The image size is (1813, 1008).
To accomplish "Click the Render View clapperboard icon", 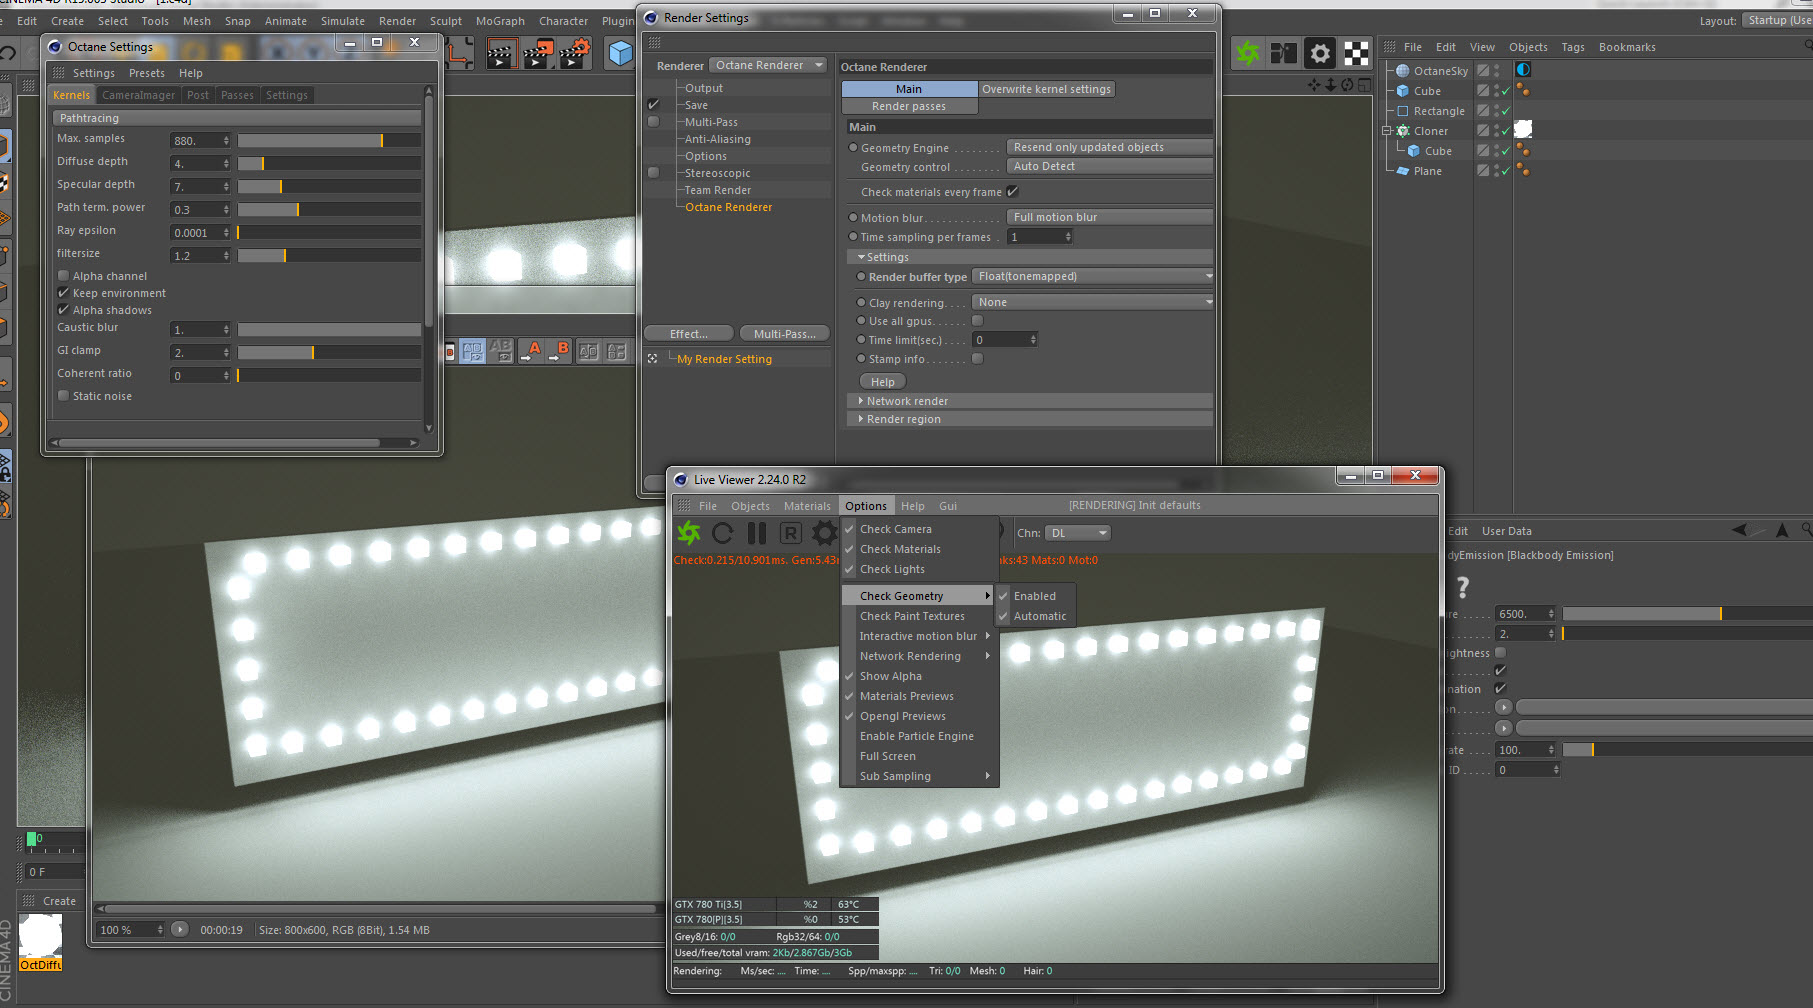I will pyautogui.click(x=501, y=54).
